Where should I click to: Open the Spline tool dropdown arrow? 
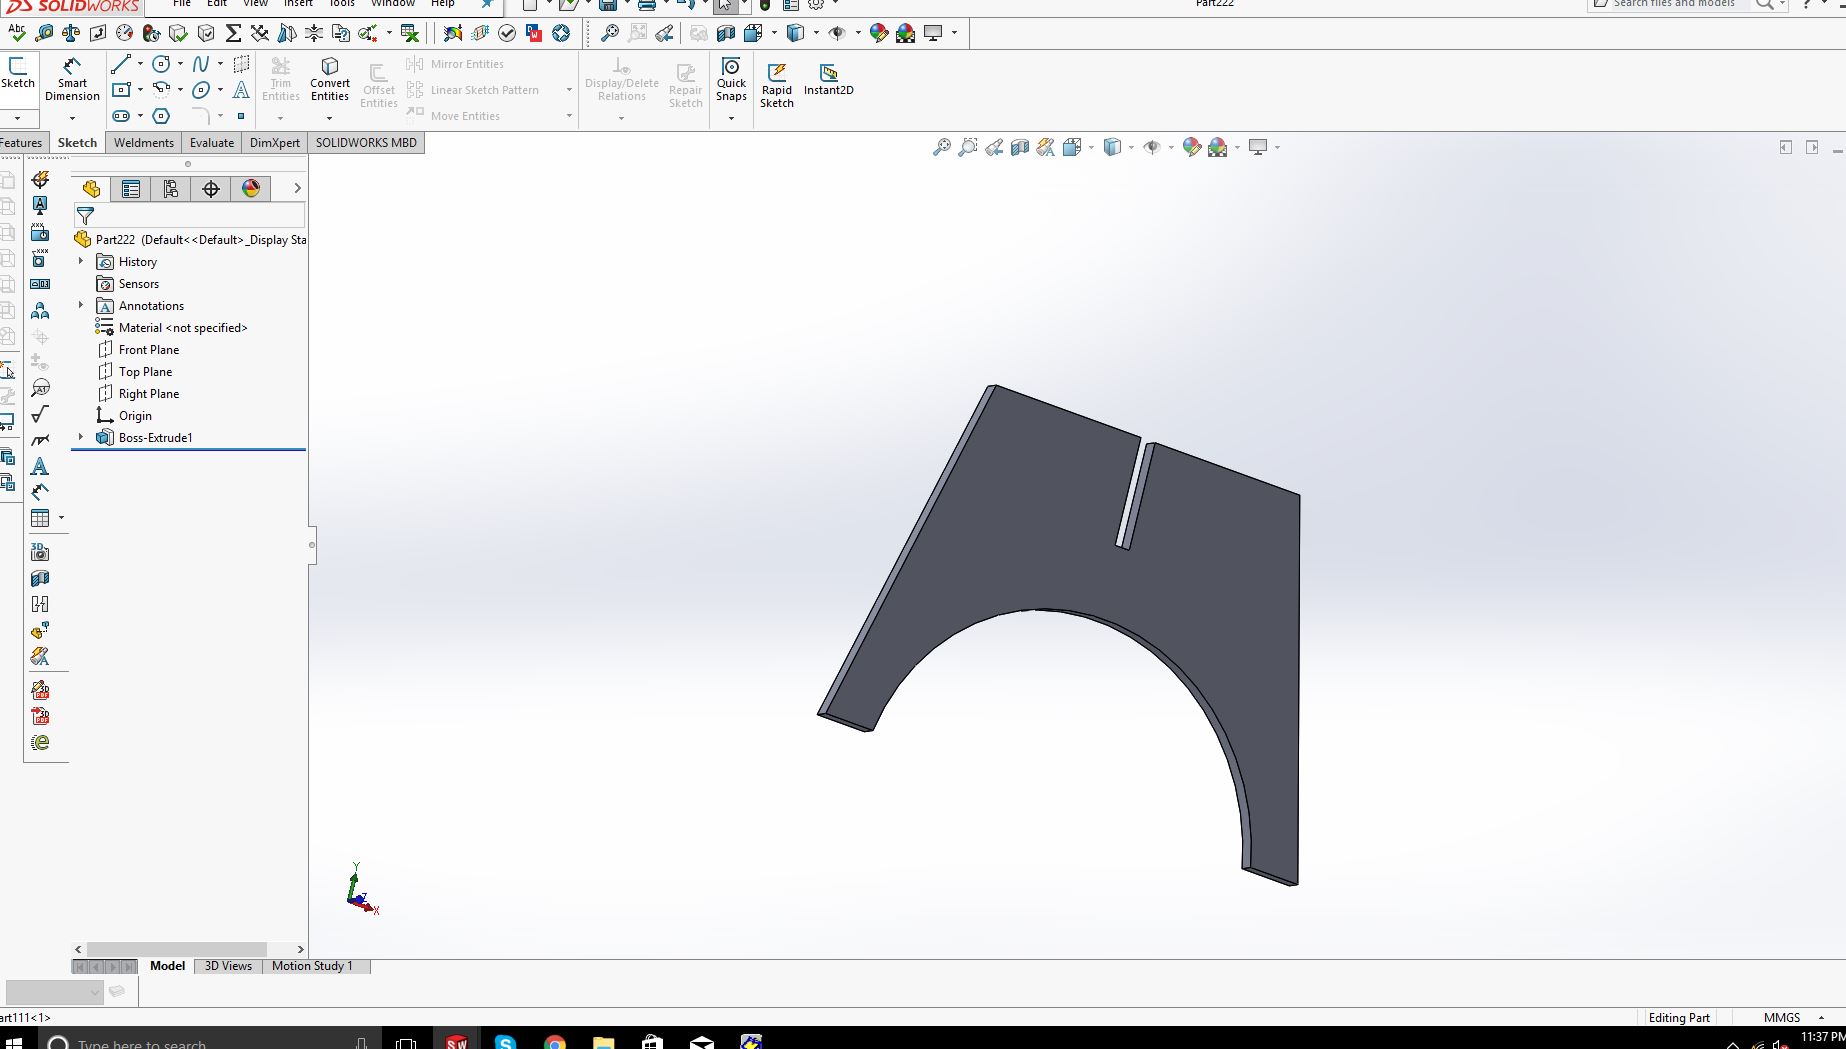(220, 64)
